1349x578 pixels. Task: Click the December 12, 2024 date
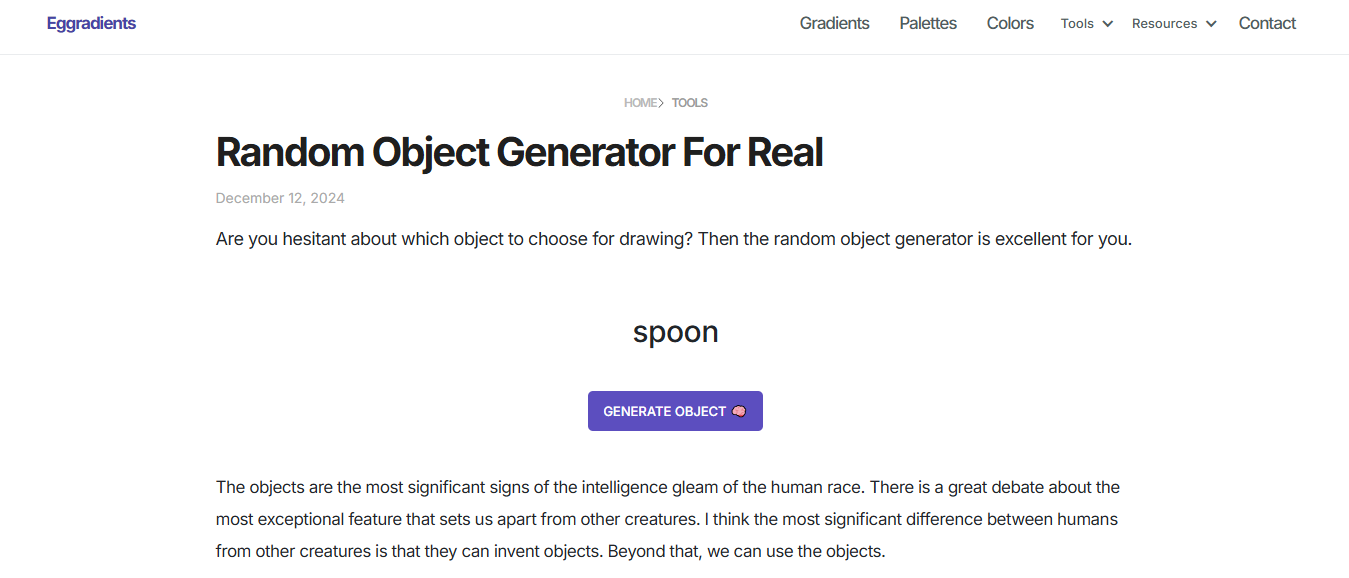pos(280,198)
